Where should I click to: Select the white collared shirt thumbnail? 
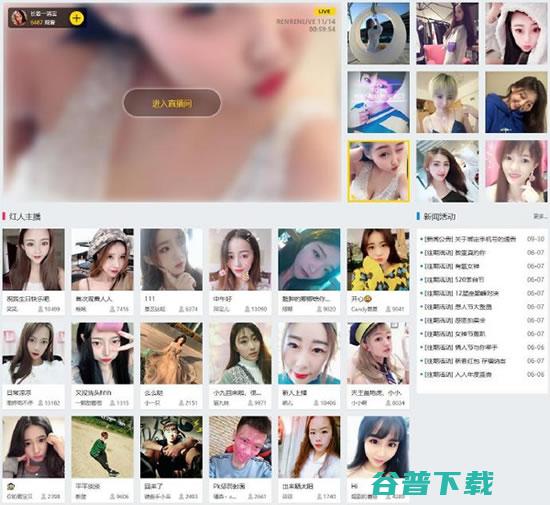(x=447, y=171)
